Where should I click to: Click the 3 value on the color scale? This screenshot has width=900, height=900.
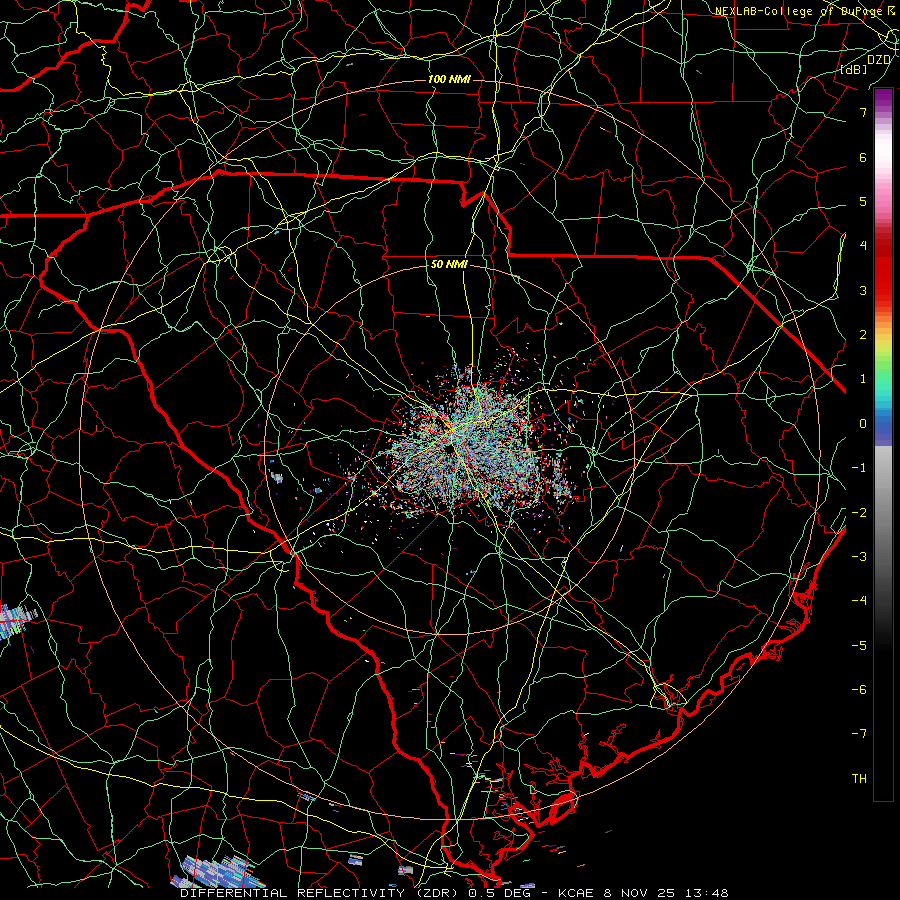click(863, 290)
